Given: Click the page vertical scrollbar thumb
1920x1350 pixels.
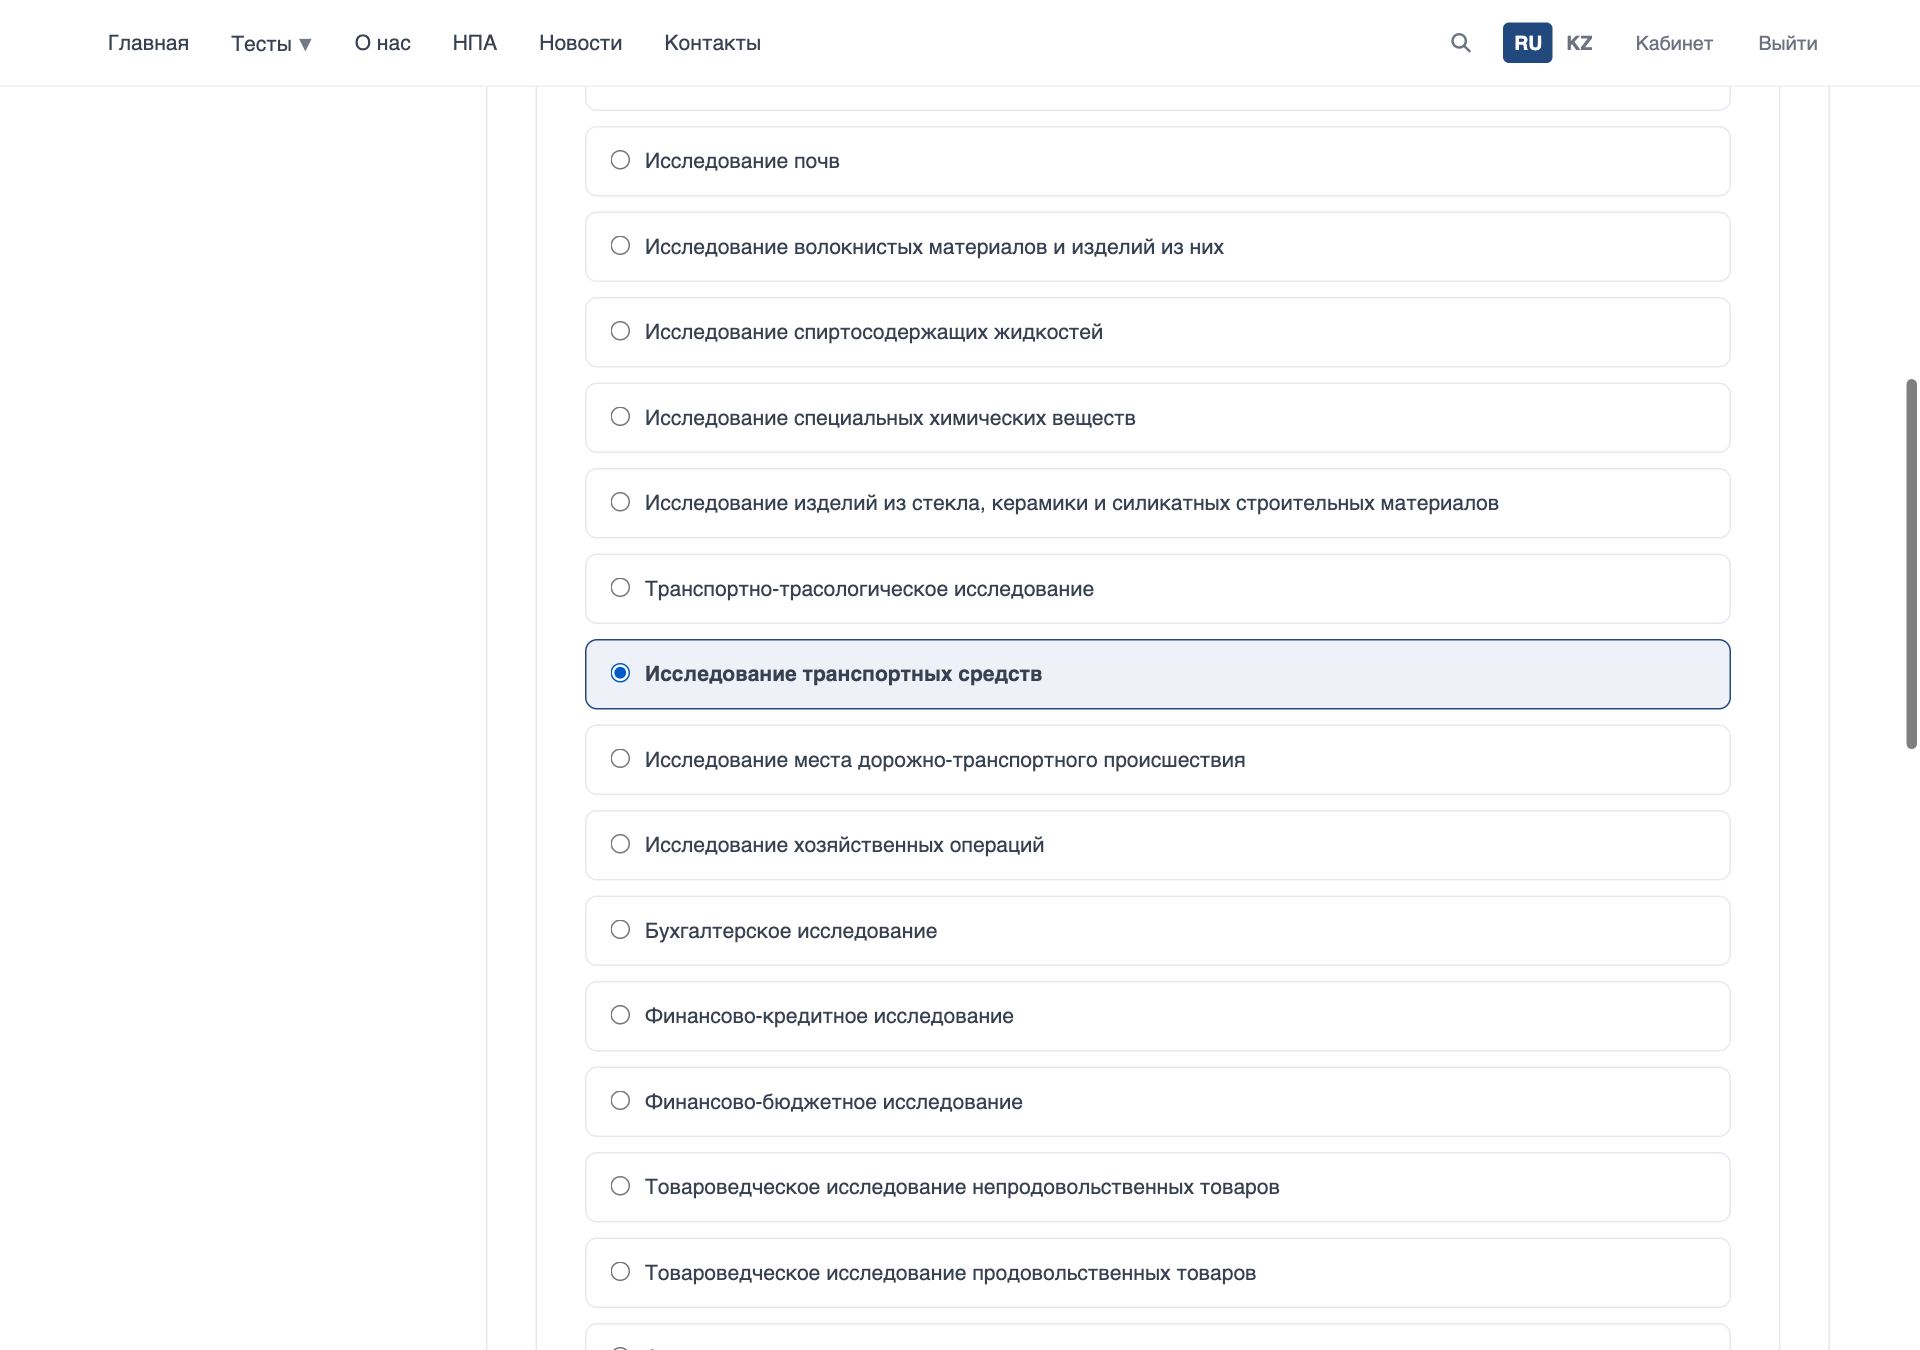Looking at the screenshot, I should 1911,564.
